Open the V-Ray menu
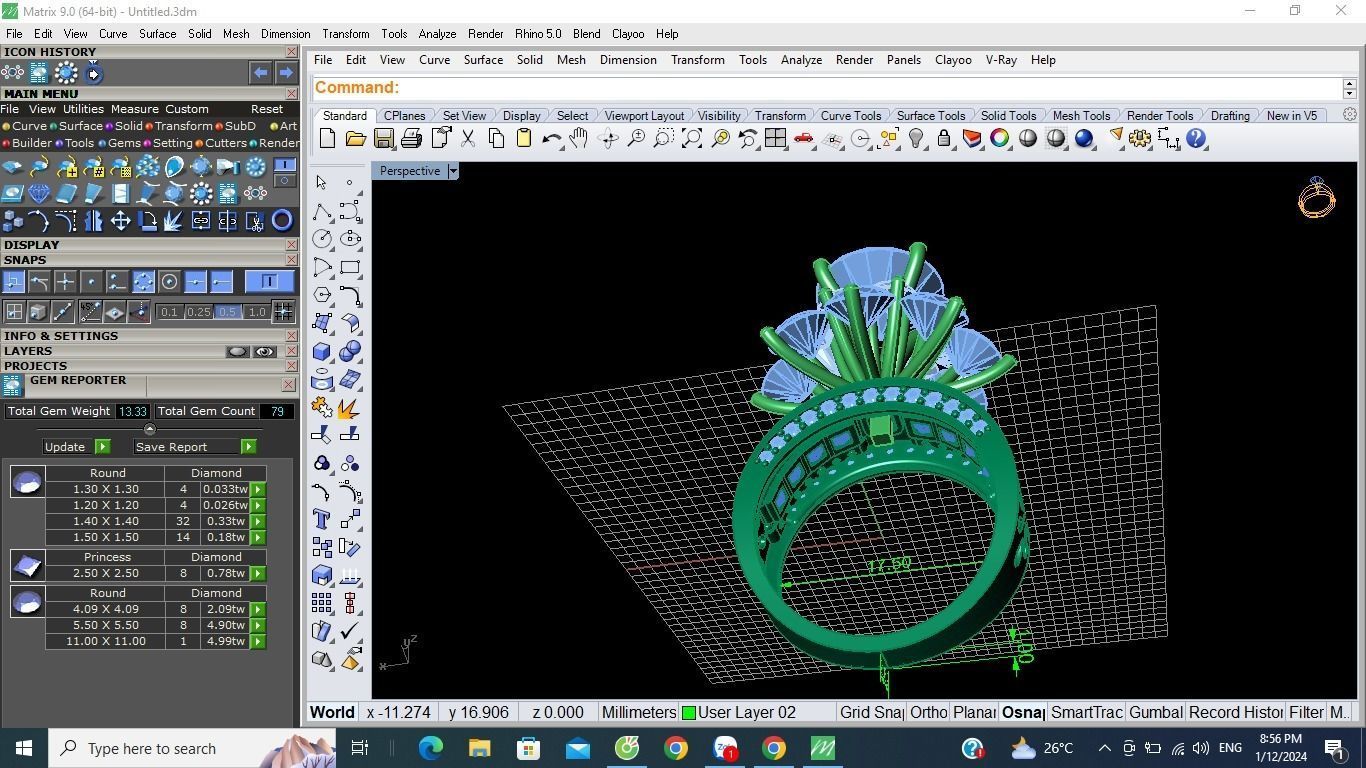Viewport: 1366px width, 768px height. click(x=1001, y=60)
